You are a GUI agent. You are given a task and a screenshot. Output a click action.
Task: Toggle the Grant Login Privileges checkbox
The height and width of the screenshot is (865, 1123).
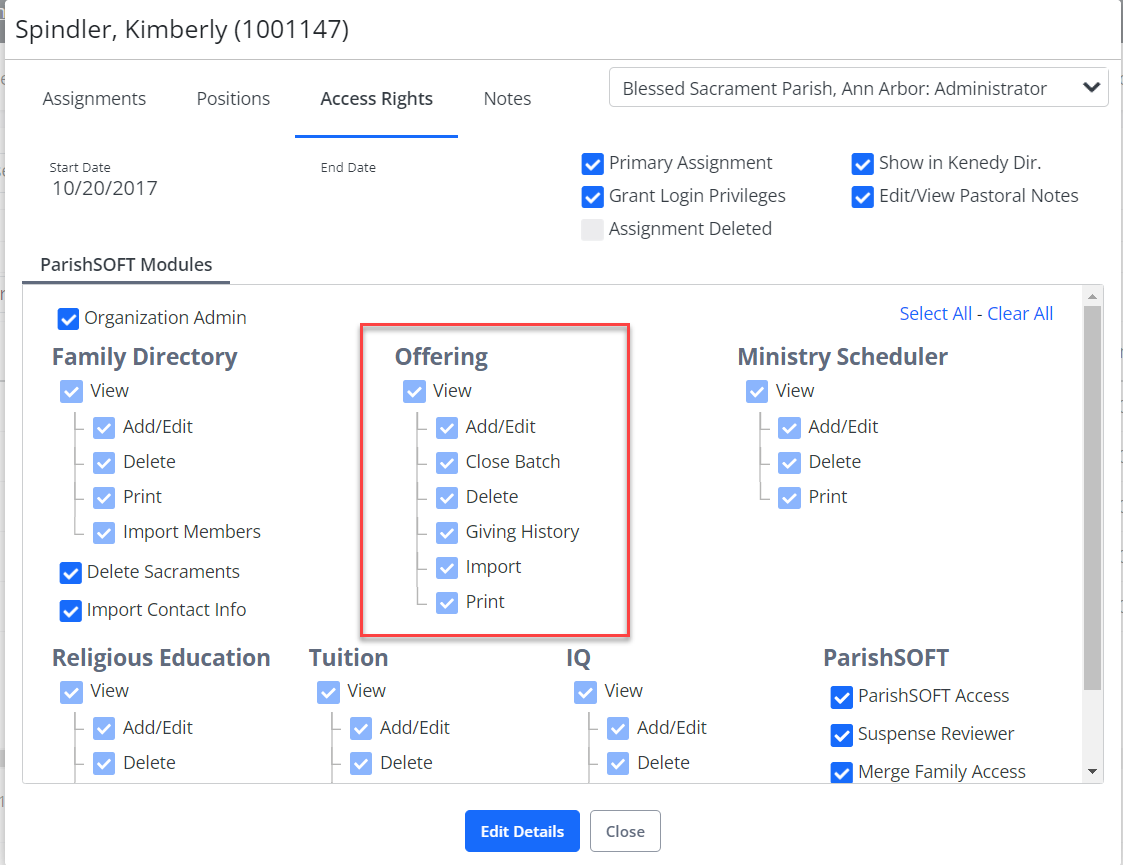pyautogui.click(x=592, y=196)
